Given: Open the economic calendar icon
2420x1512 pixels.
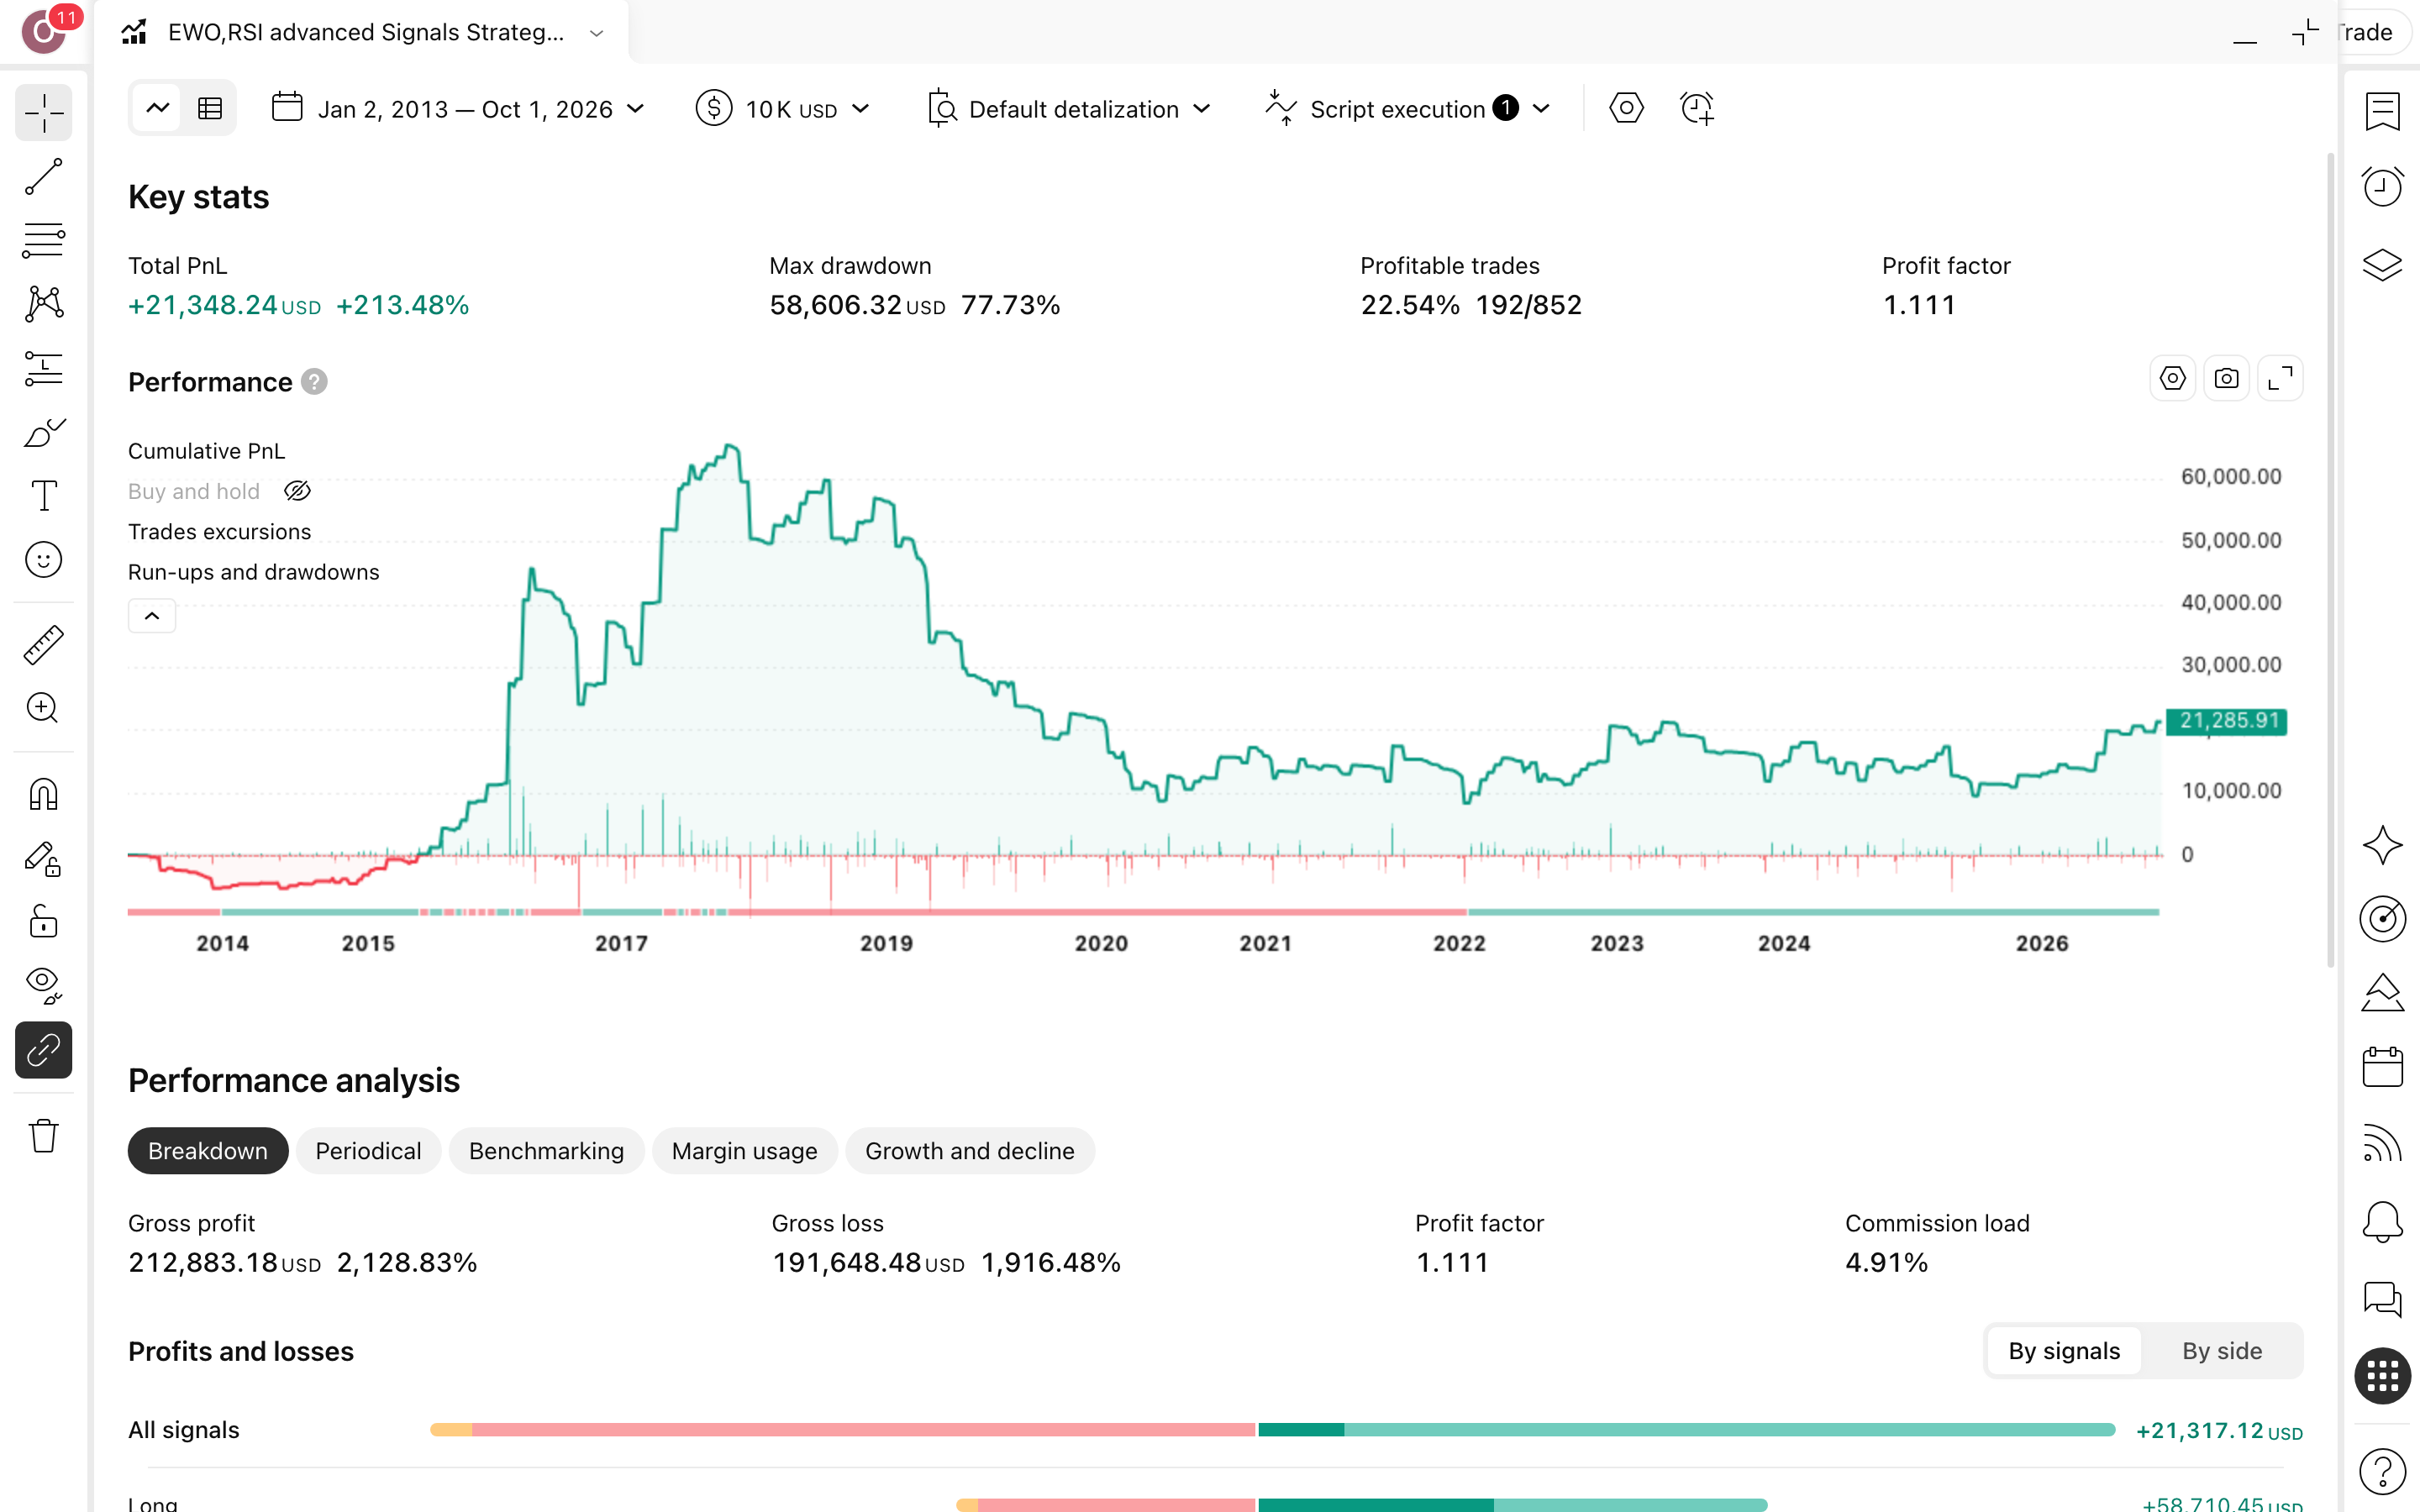Looking at the screenshot, I should point(2382,1067).
